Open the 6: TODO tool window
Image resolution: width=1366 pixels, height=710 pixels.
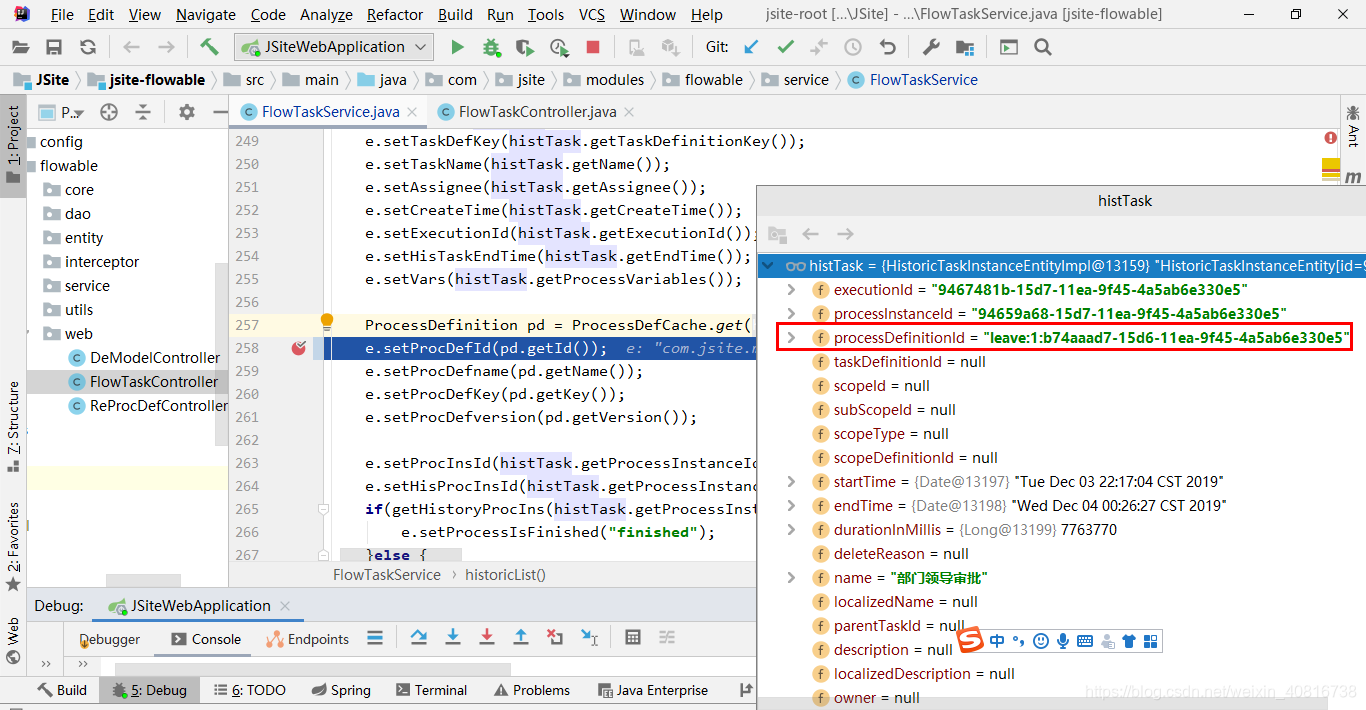tap(249, 690)
